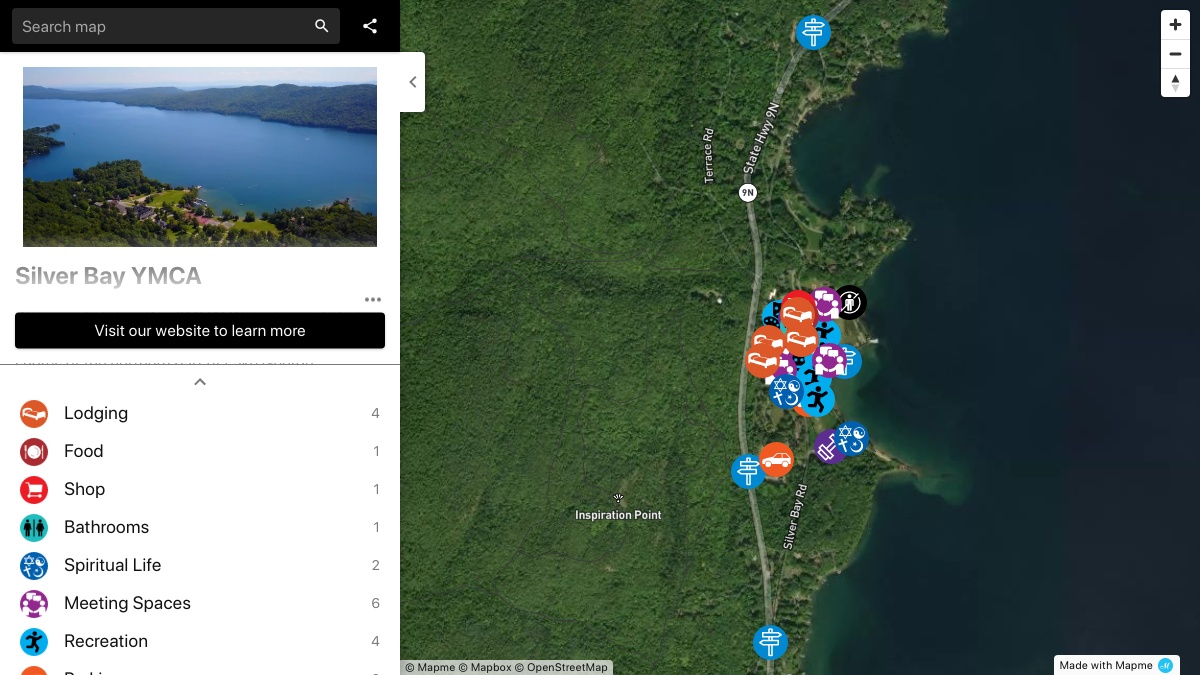Click the Silver Bay aerial lake photo
This screenshot has width=1200, height=675.
click(x=200, y=157)
